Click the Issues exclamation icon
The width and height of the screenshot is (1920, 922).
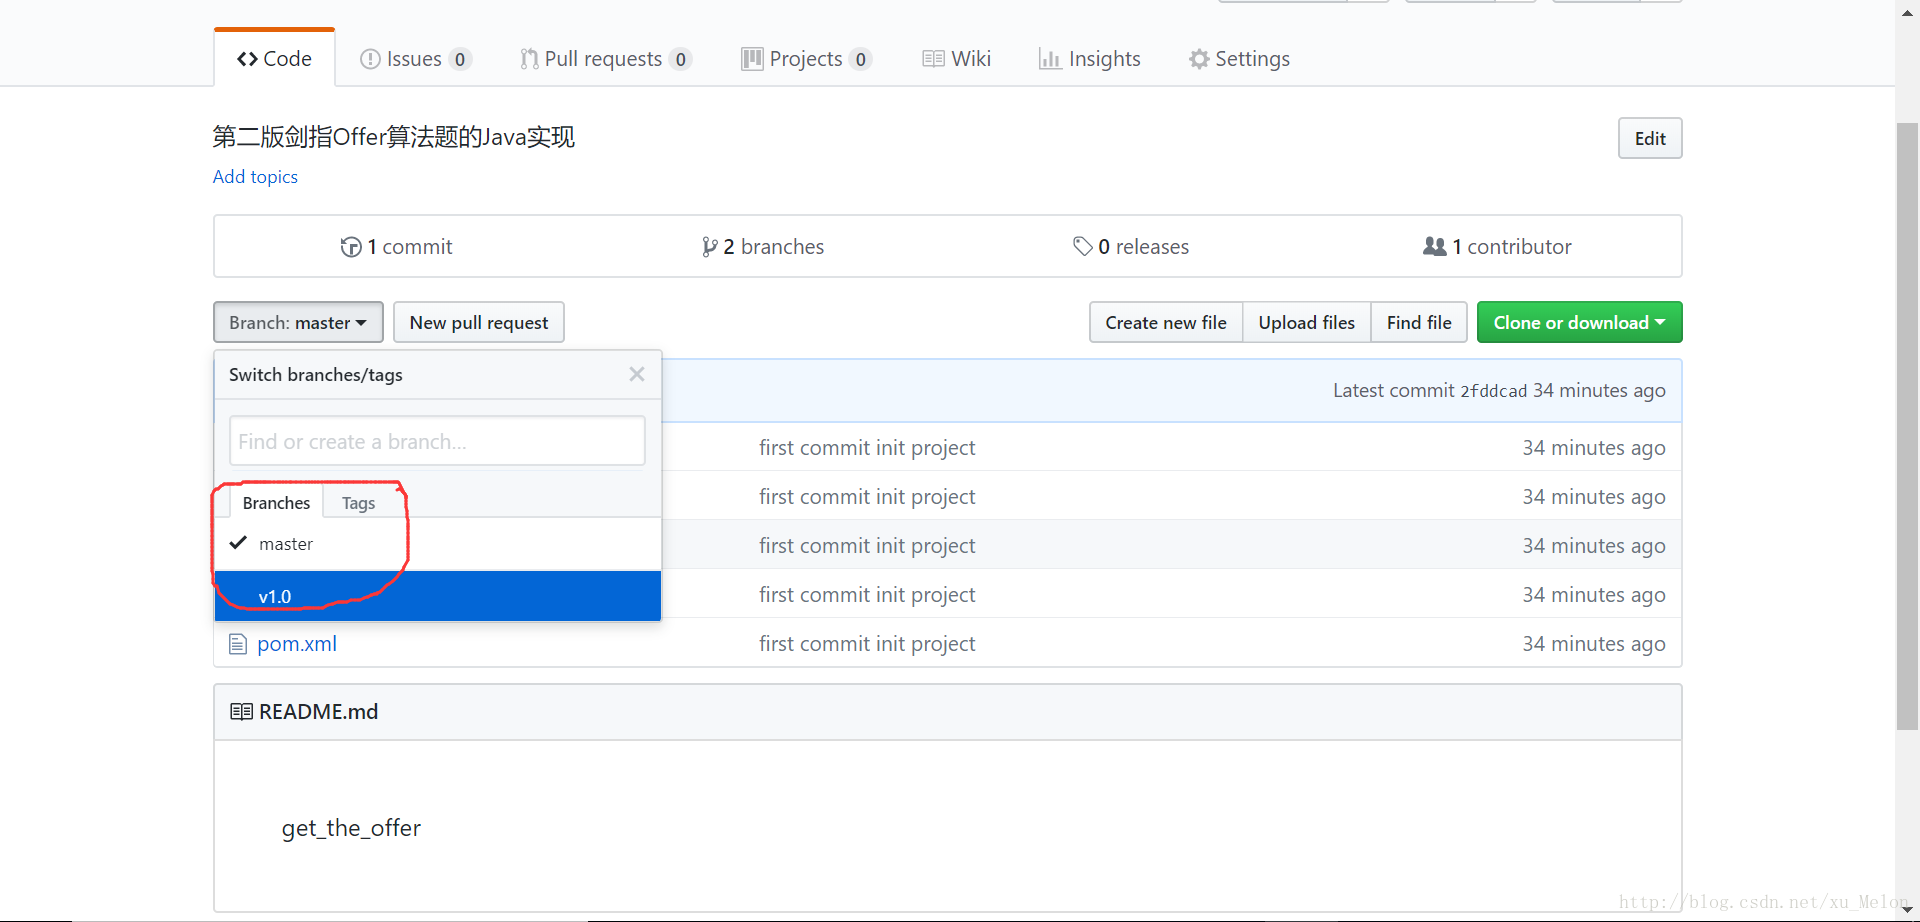pyautogui.click(x=370, y=60)
